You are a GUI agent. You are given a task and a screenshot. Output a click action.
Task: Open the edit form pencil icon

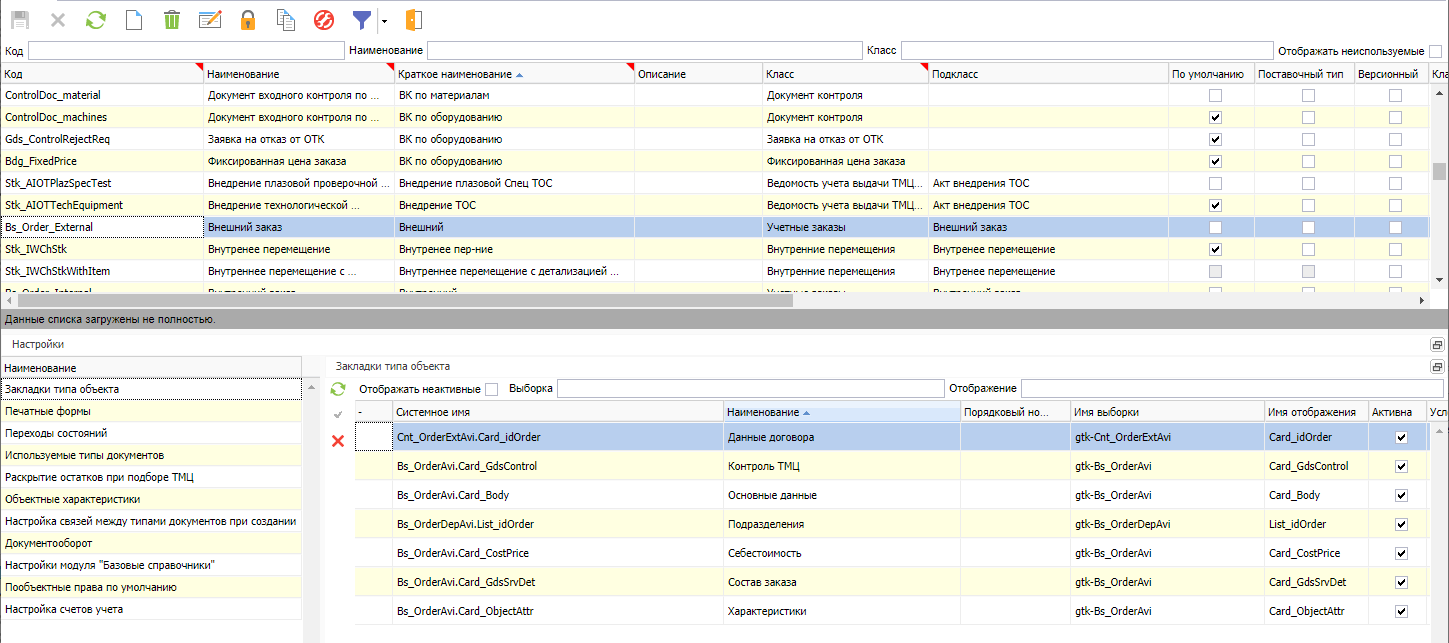point(210,19)
